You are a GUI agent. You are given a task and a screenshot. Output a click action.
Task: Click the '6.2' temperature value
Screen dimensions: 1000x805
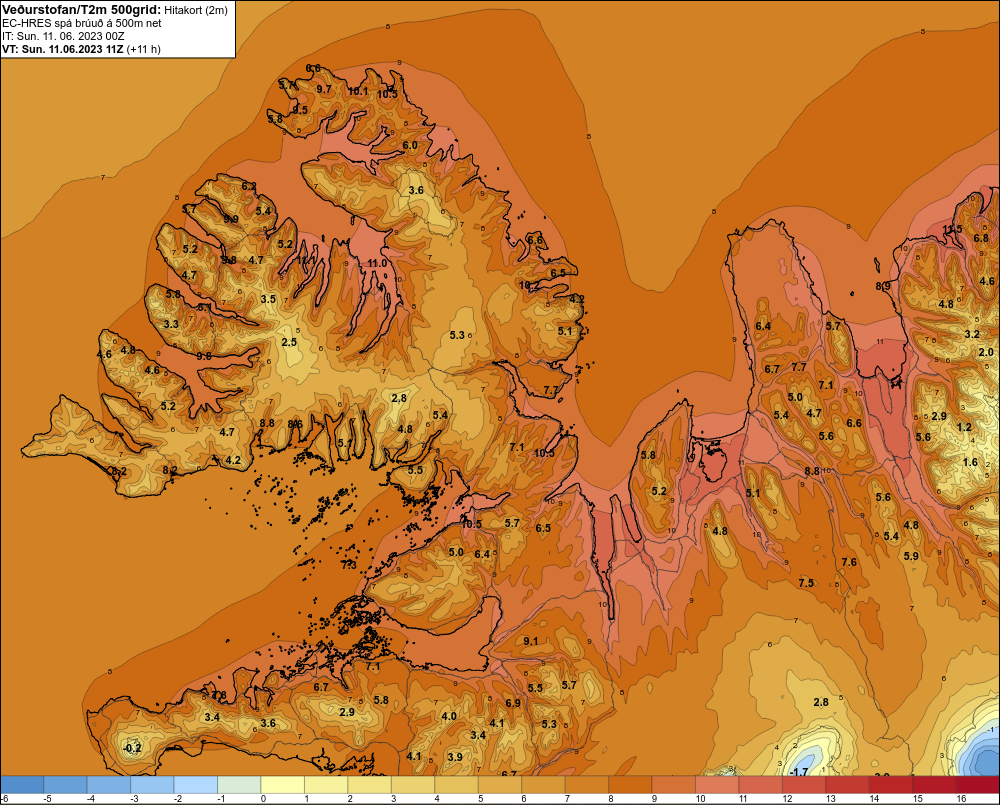[249, 186]
